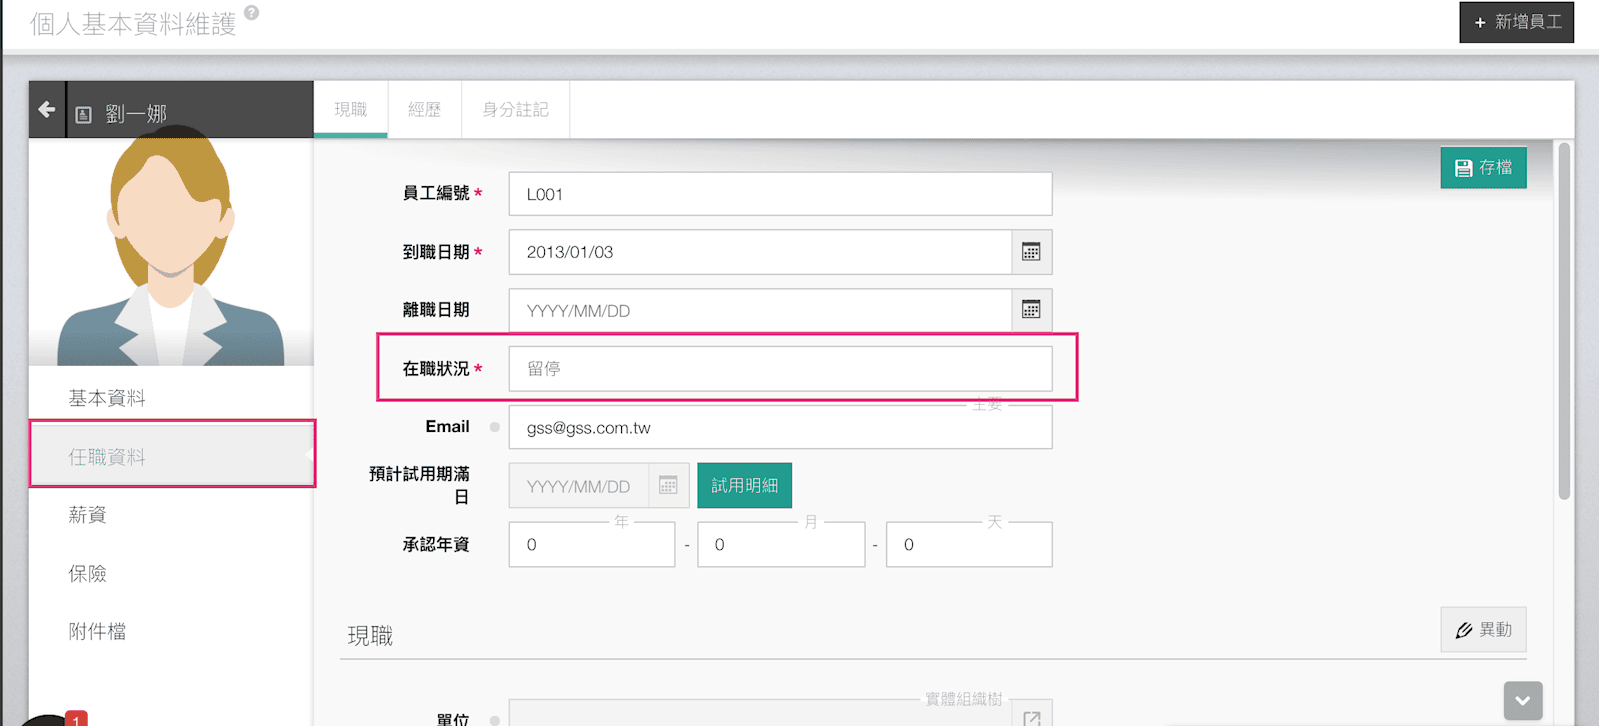Switch to the 身分註記 tab
Image resolution: width=1599 pixels, height=726 pixels.
(515, 110)
